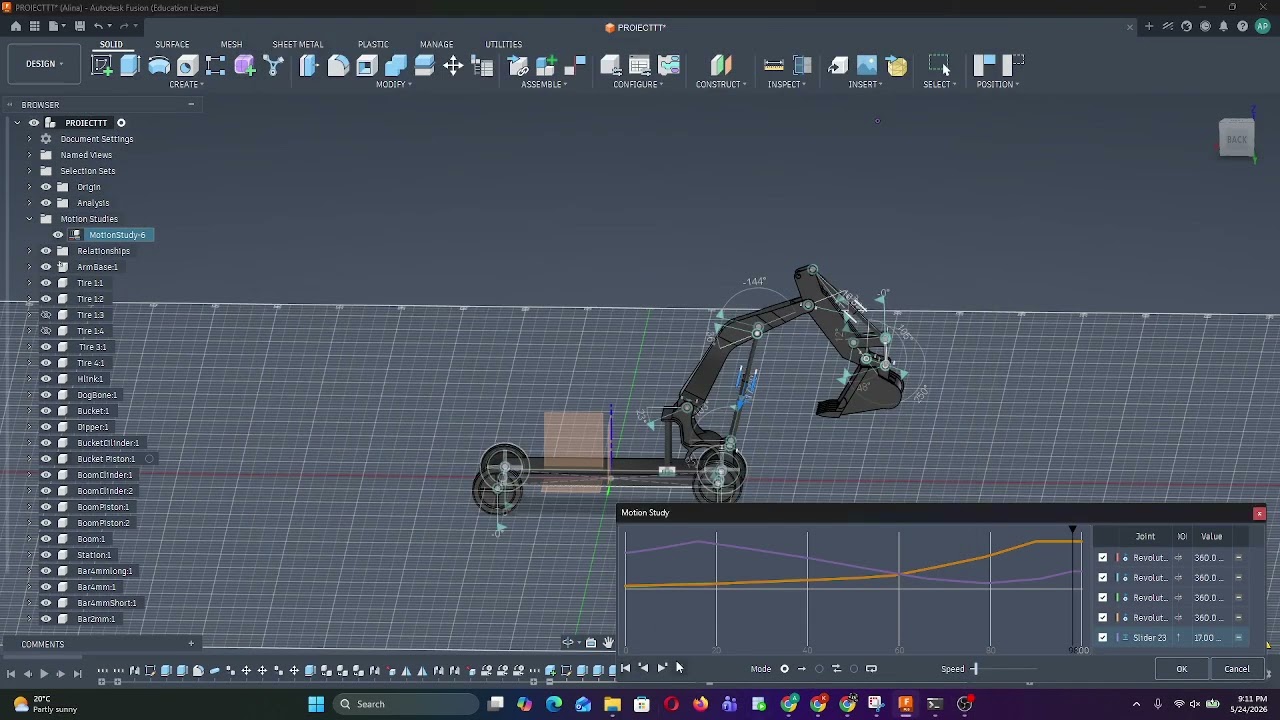Open the Create dropdown menu
Screen dimensions: 1280x720
tap(187, 85)
